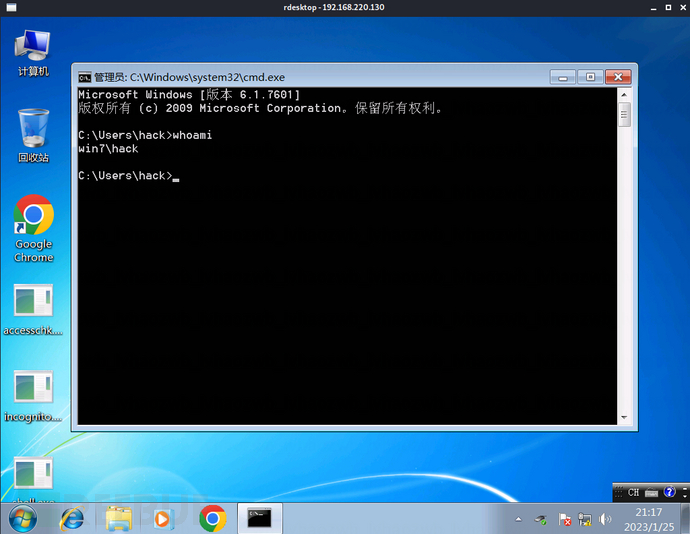
Task: Open Windows Explorer folder taskbar icon
Action: tap(119, 519)
